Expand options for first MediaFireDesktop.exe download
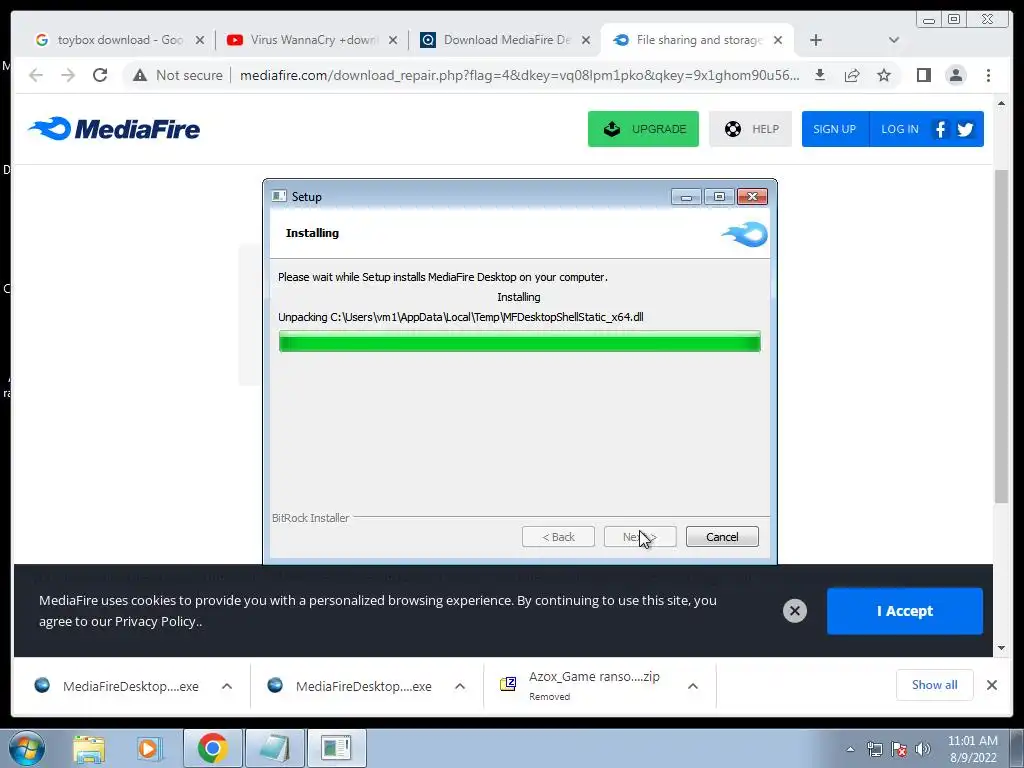Viewport: 1024px width, 768px height. (227, 686)
